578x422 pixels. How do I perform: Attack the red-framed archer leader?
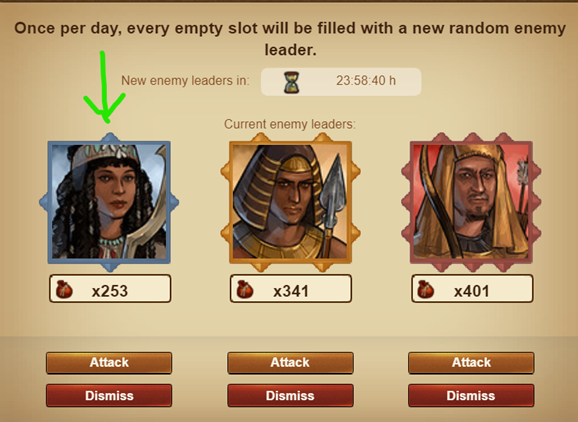[x=471, y=363]
